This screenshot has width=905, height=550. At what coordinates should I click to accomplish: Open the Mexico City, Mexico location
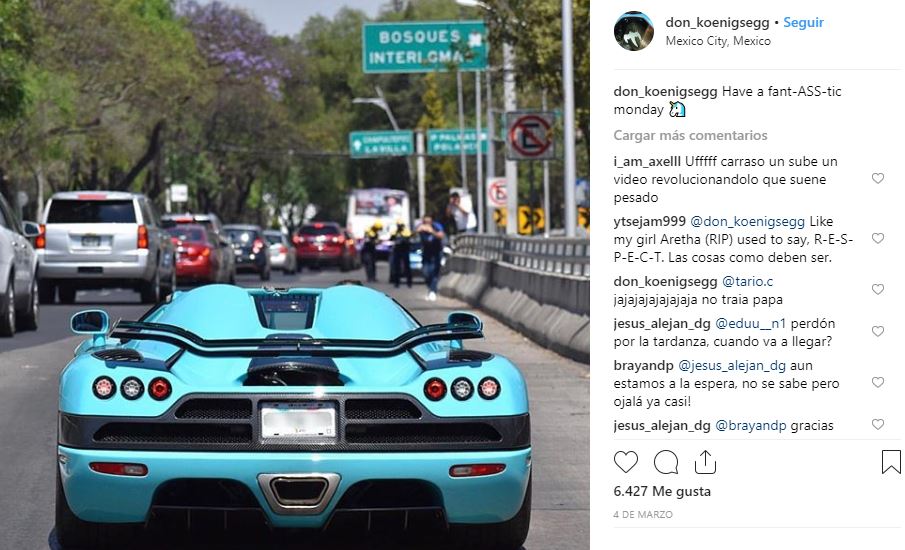pyautogui.click(x=718, y=41)
